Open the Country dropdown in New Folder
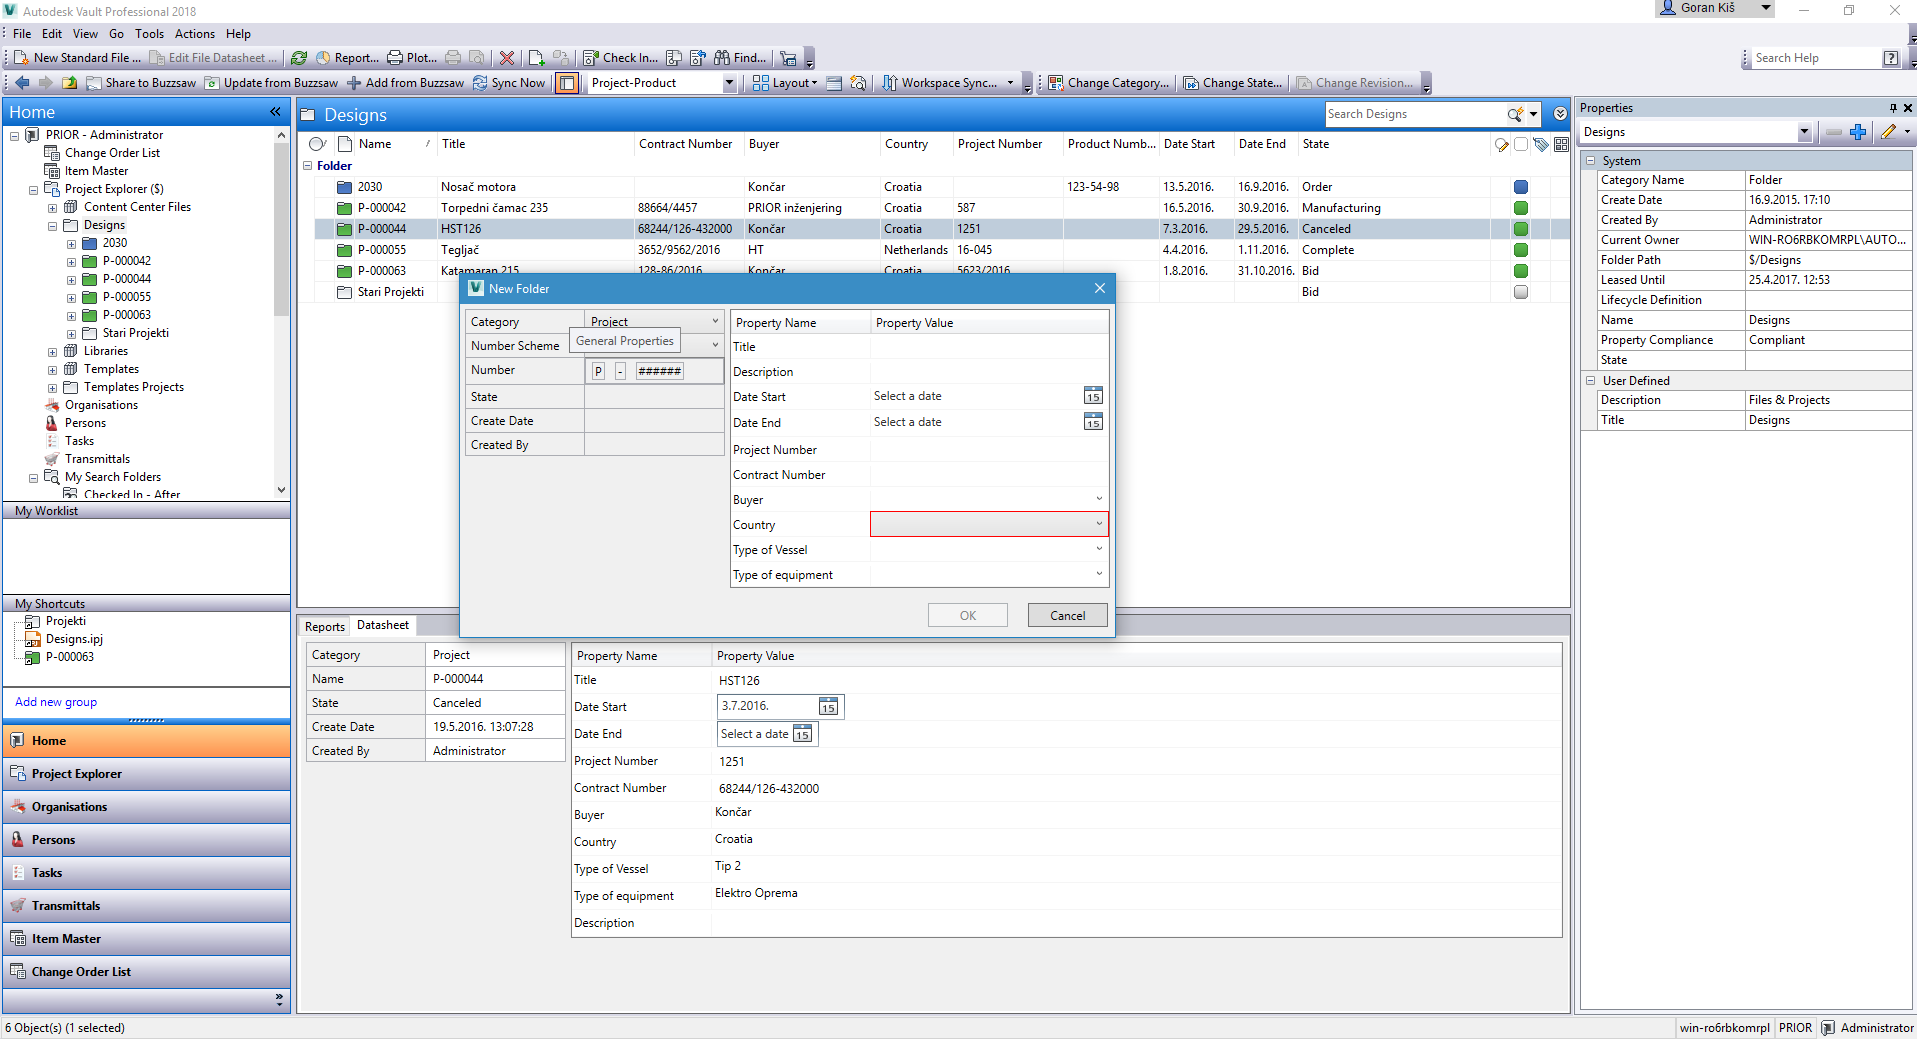 tap(1098, 524)
